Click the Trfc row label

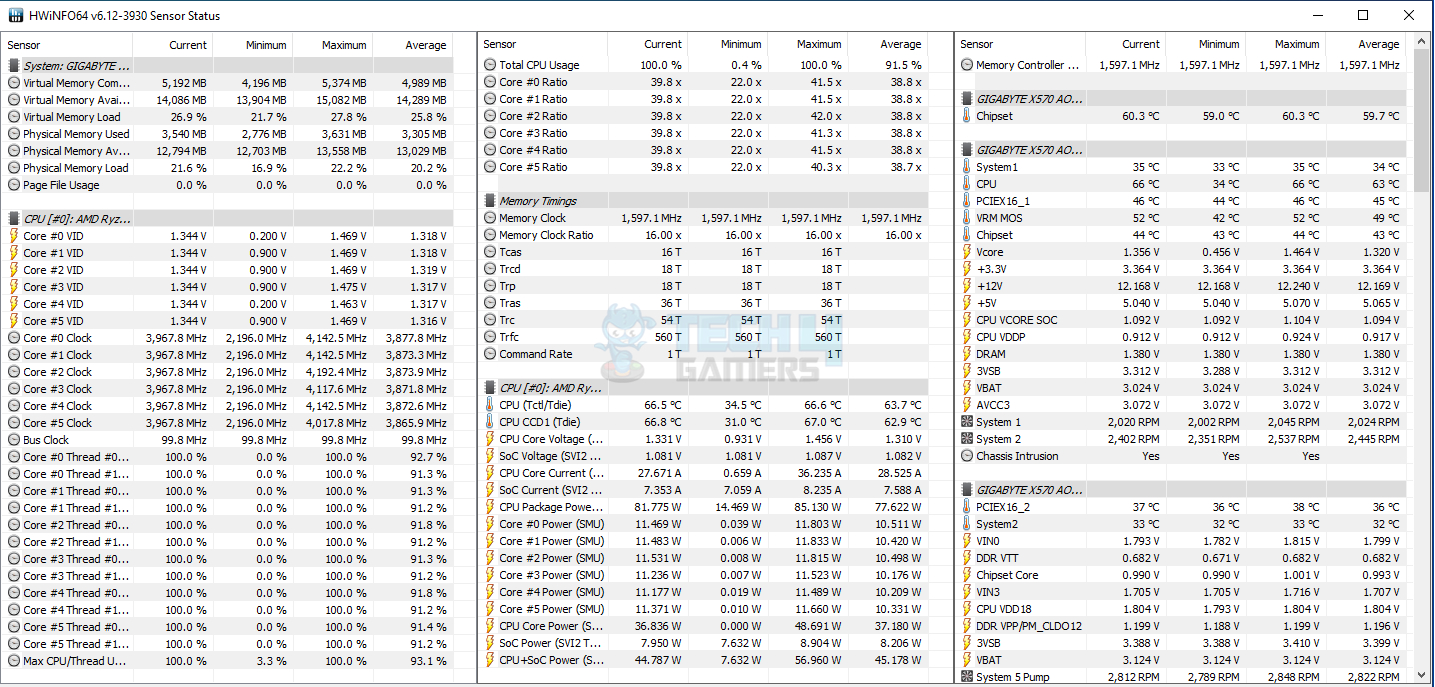click(x=509, y=337)
